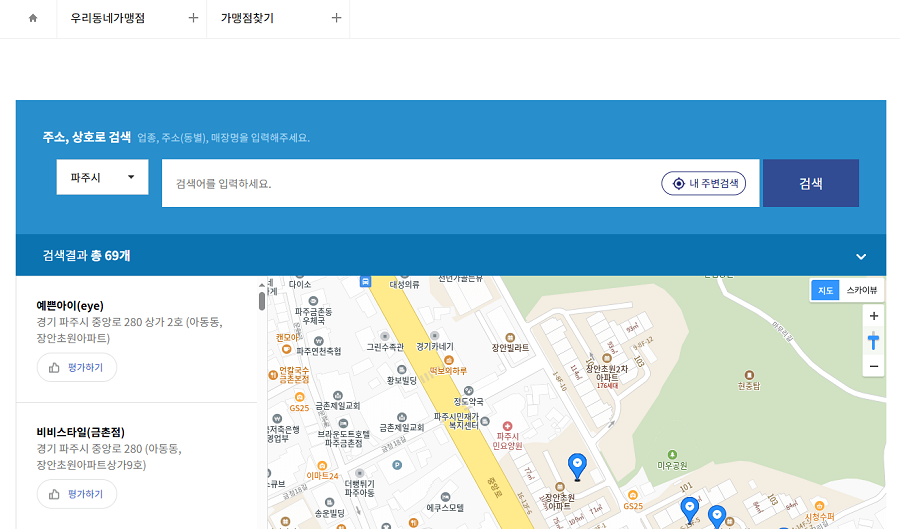Click blue marker near 장안초원아파트

point(577,466)
